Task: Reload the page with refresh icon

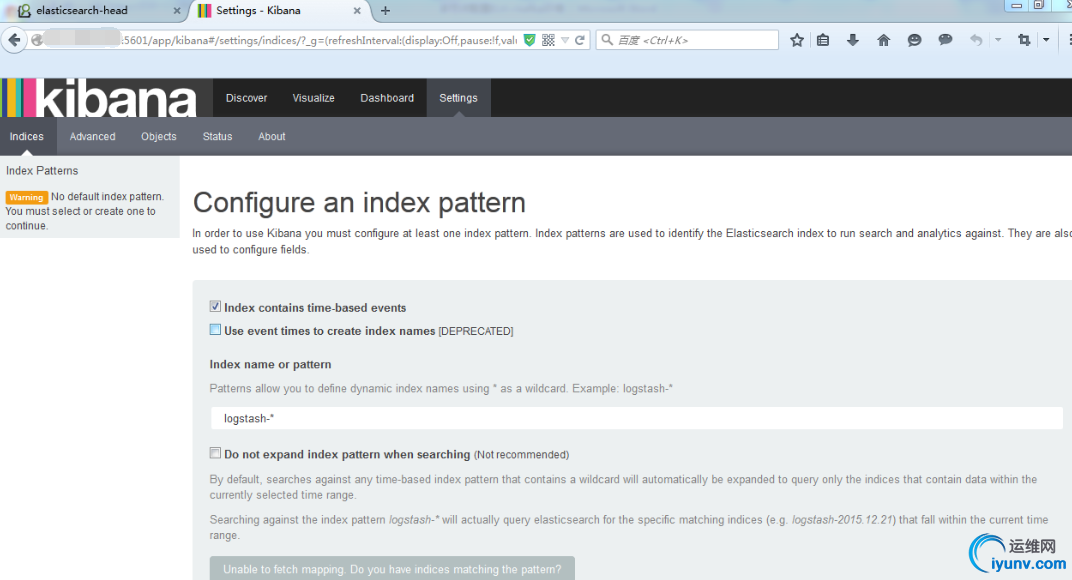Action: (x=580, y=40)
